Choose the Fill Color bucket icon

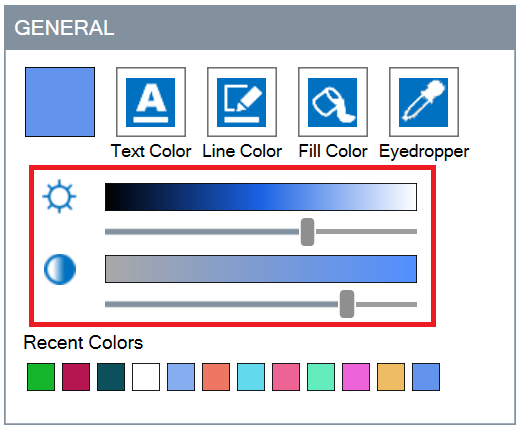point(333,102)
